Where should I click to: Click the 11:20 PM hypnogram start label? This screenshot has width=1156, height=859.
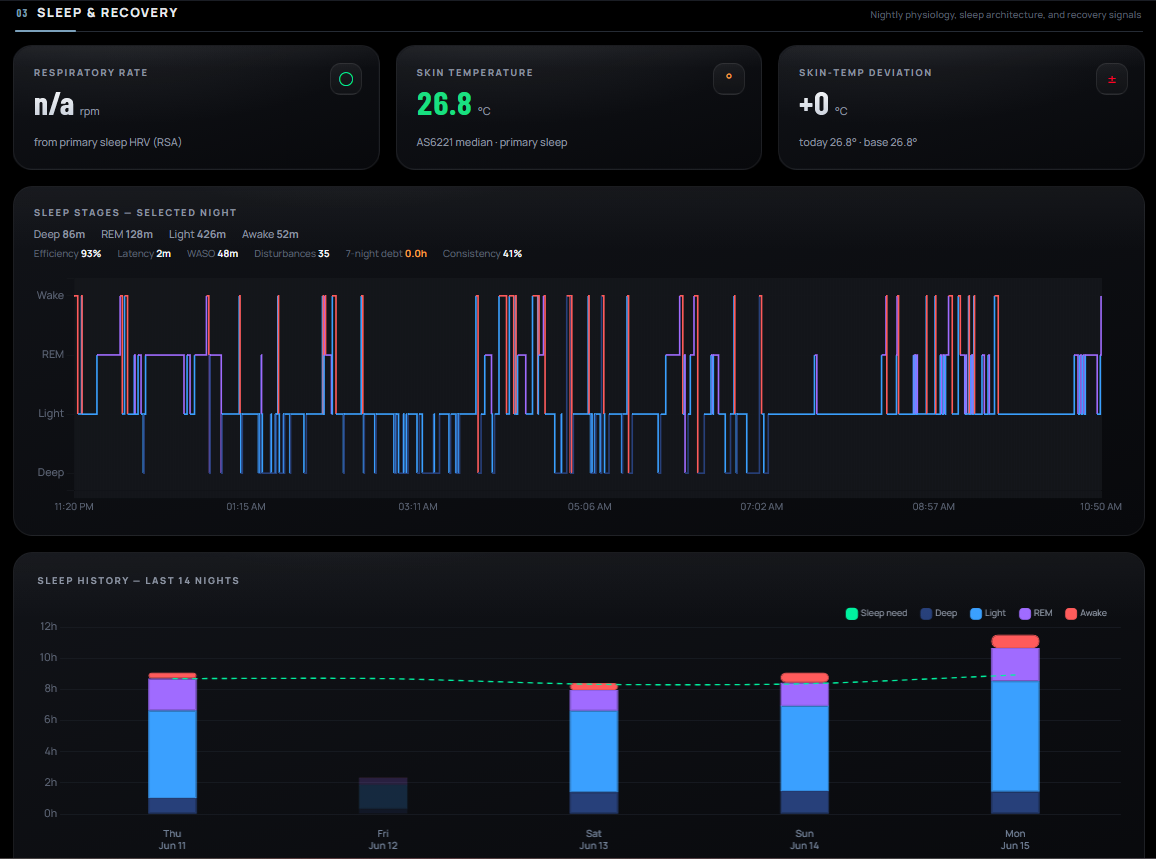(74, 507)
